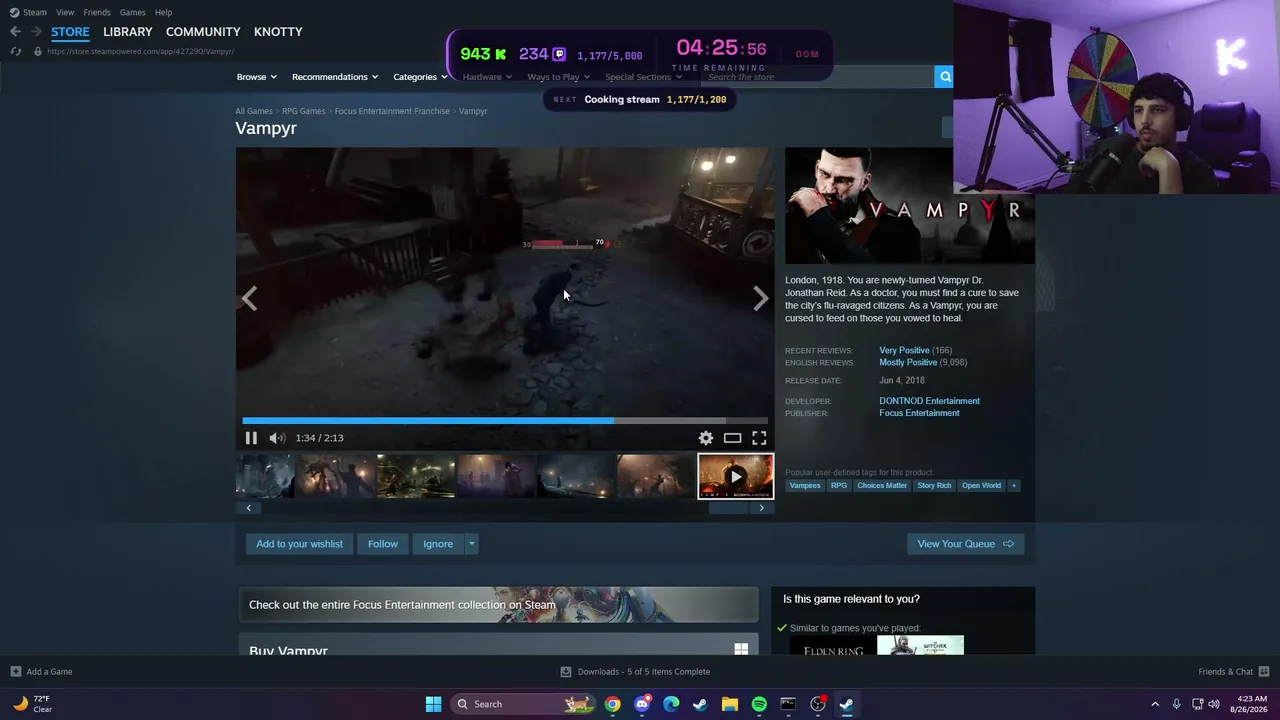Click the Ignore button
Viewport: 1280px width, 720px height.
(x=438, y=544)
